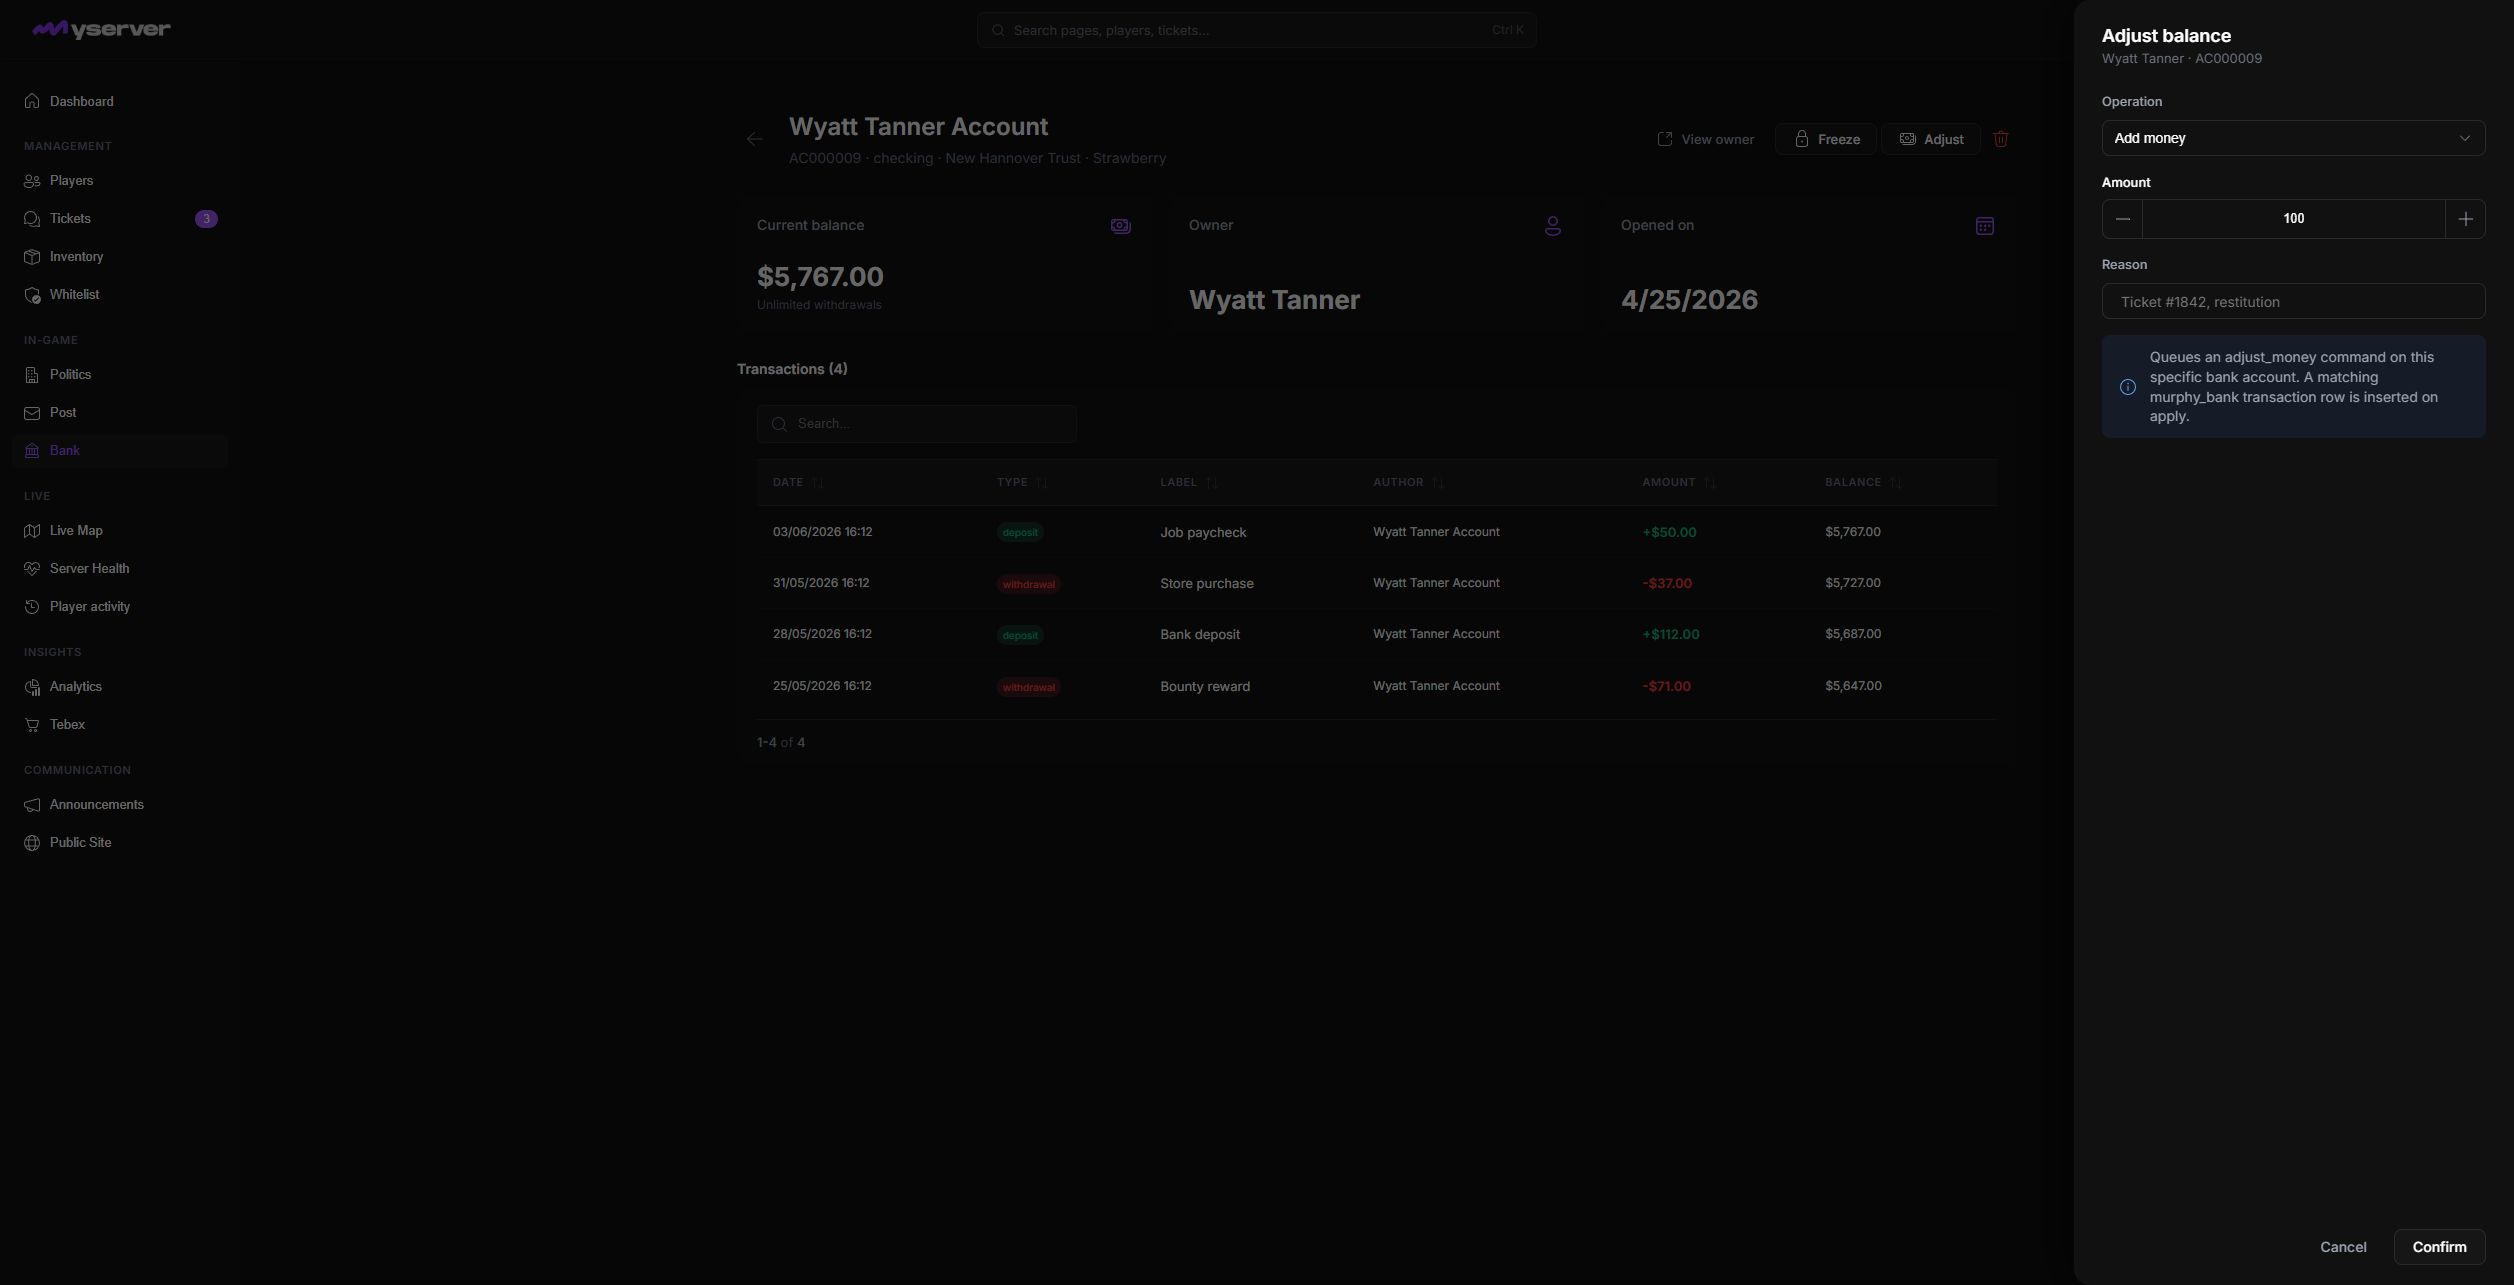Click the Freeze account button
This screenshot has width=2514, height=1285.
[x=1826, y=139]
